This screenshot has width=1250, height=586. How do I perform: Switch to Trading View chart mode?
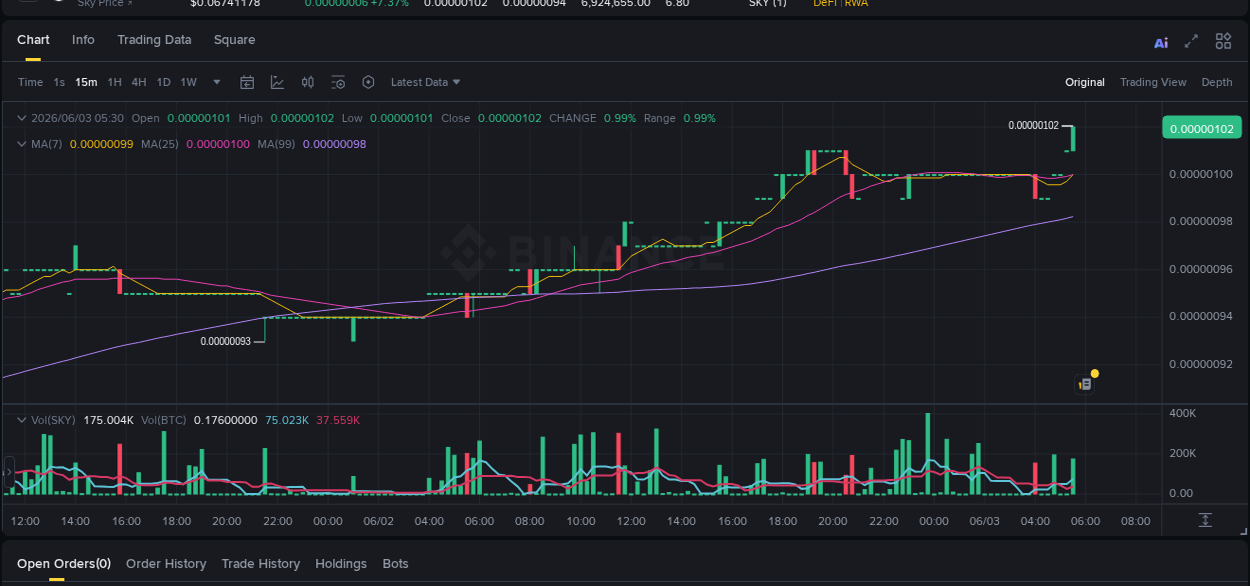[1153, 82]
